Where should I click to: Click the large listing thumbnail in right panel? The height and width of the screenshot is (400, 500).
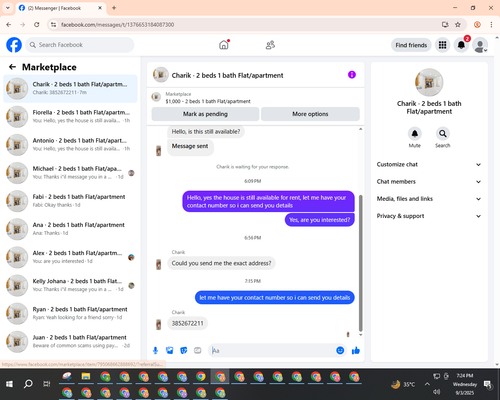[429, 82]
